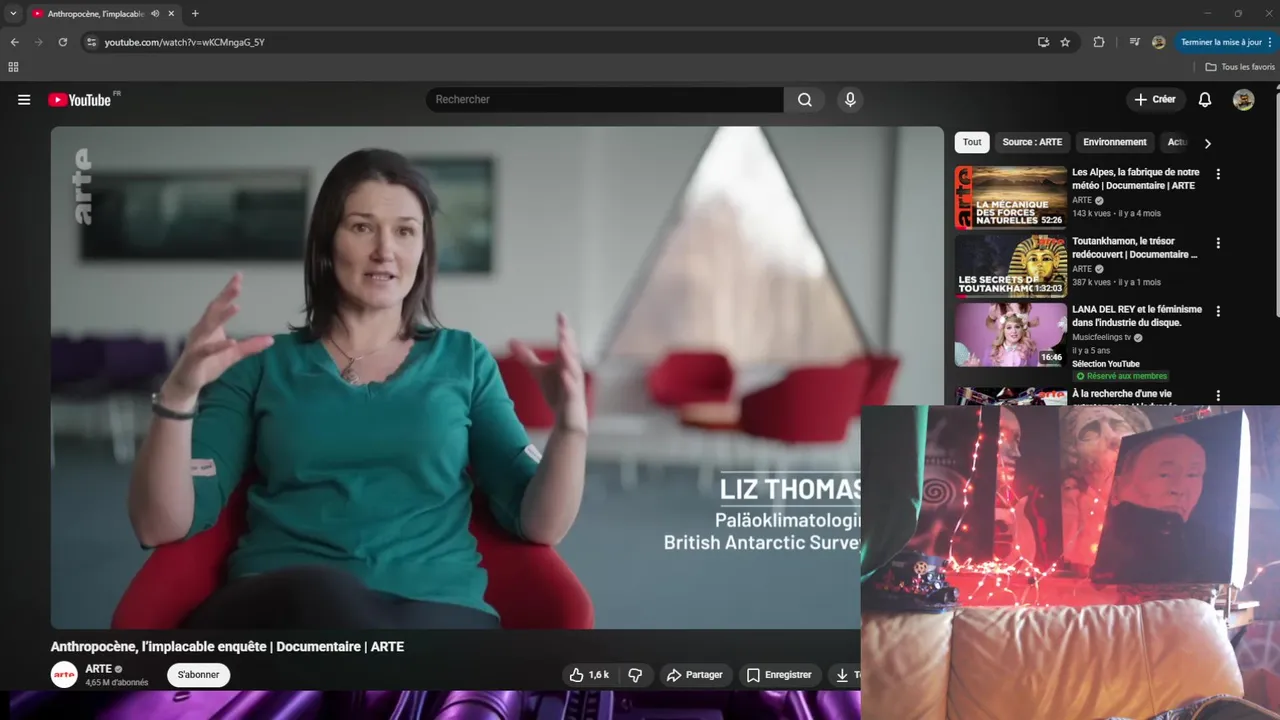Viewport: 1280px width, 720px height.
Task: Focus the Rechercher search field
Action: click(x=605, y=100)
